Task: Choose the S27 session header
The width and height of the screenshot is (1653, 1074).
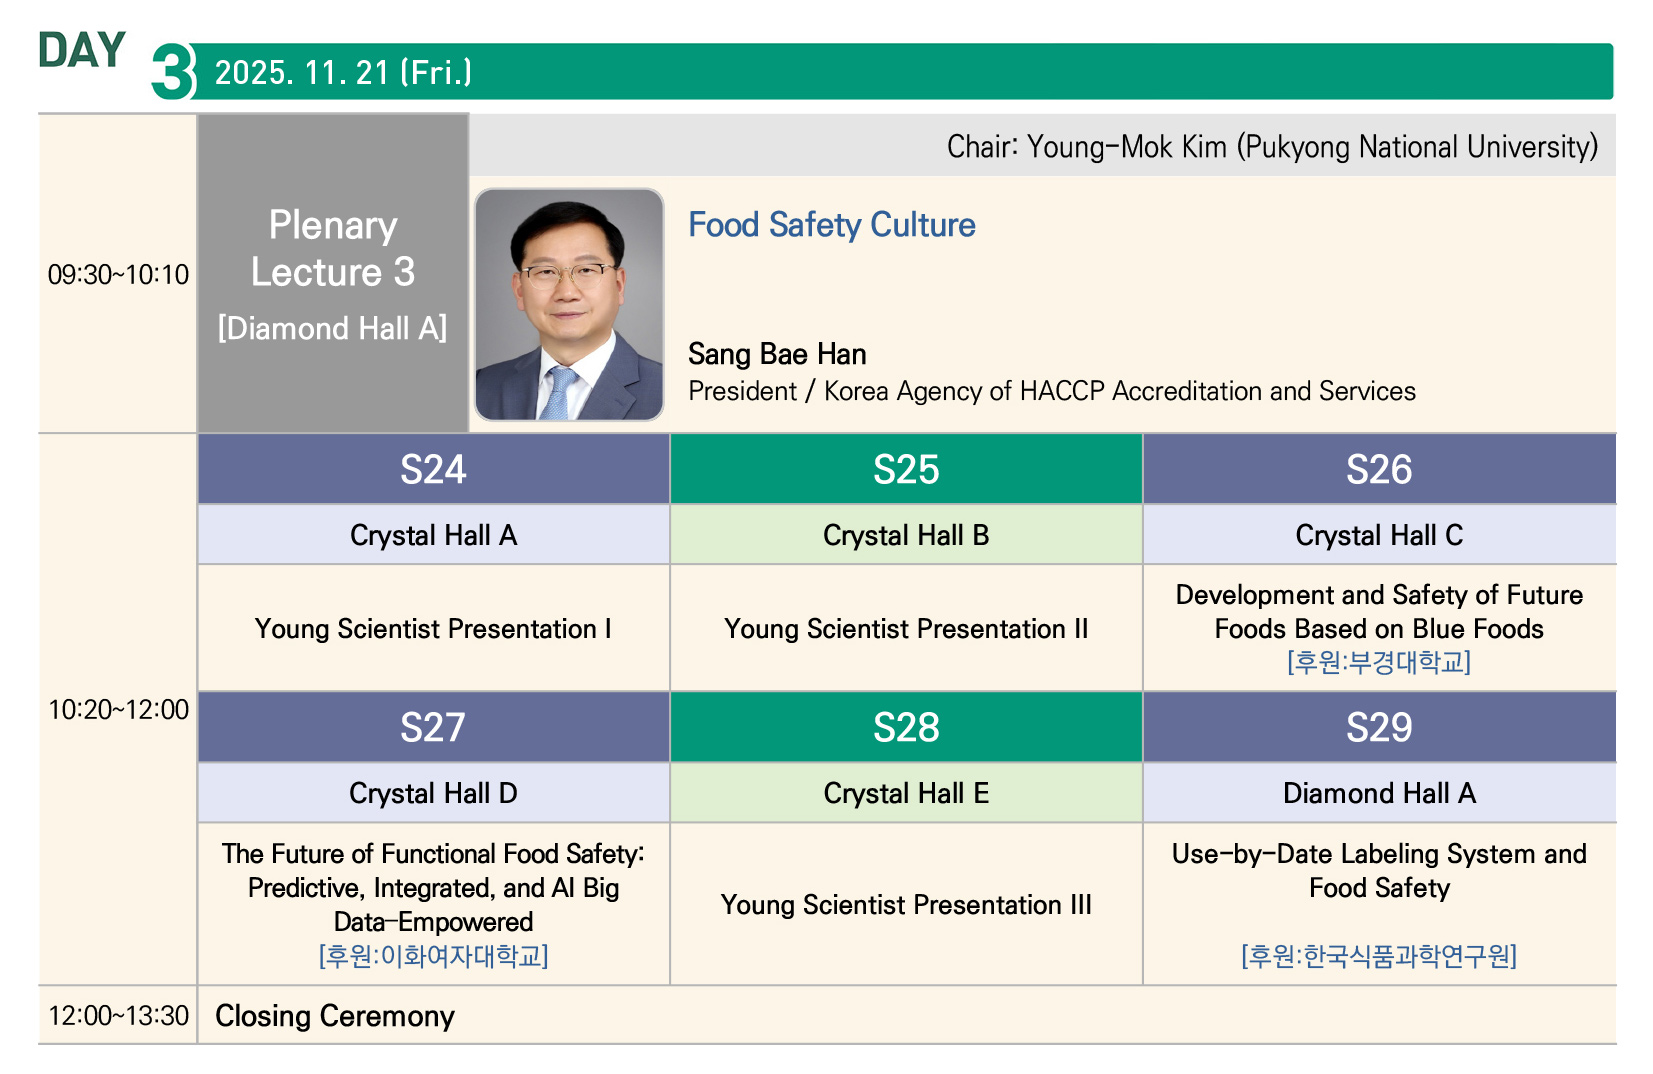Action: 433,727
